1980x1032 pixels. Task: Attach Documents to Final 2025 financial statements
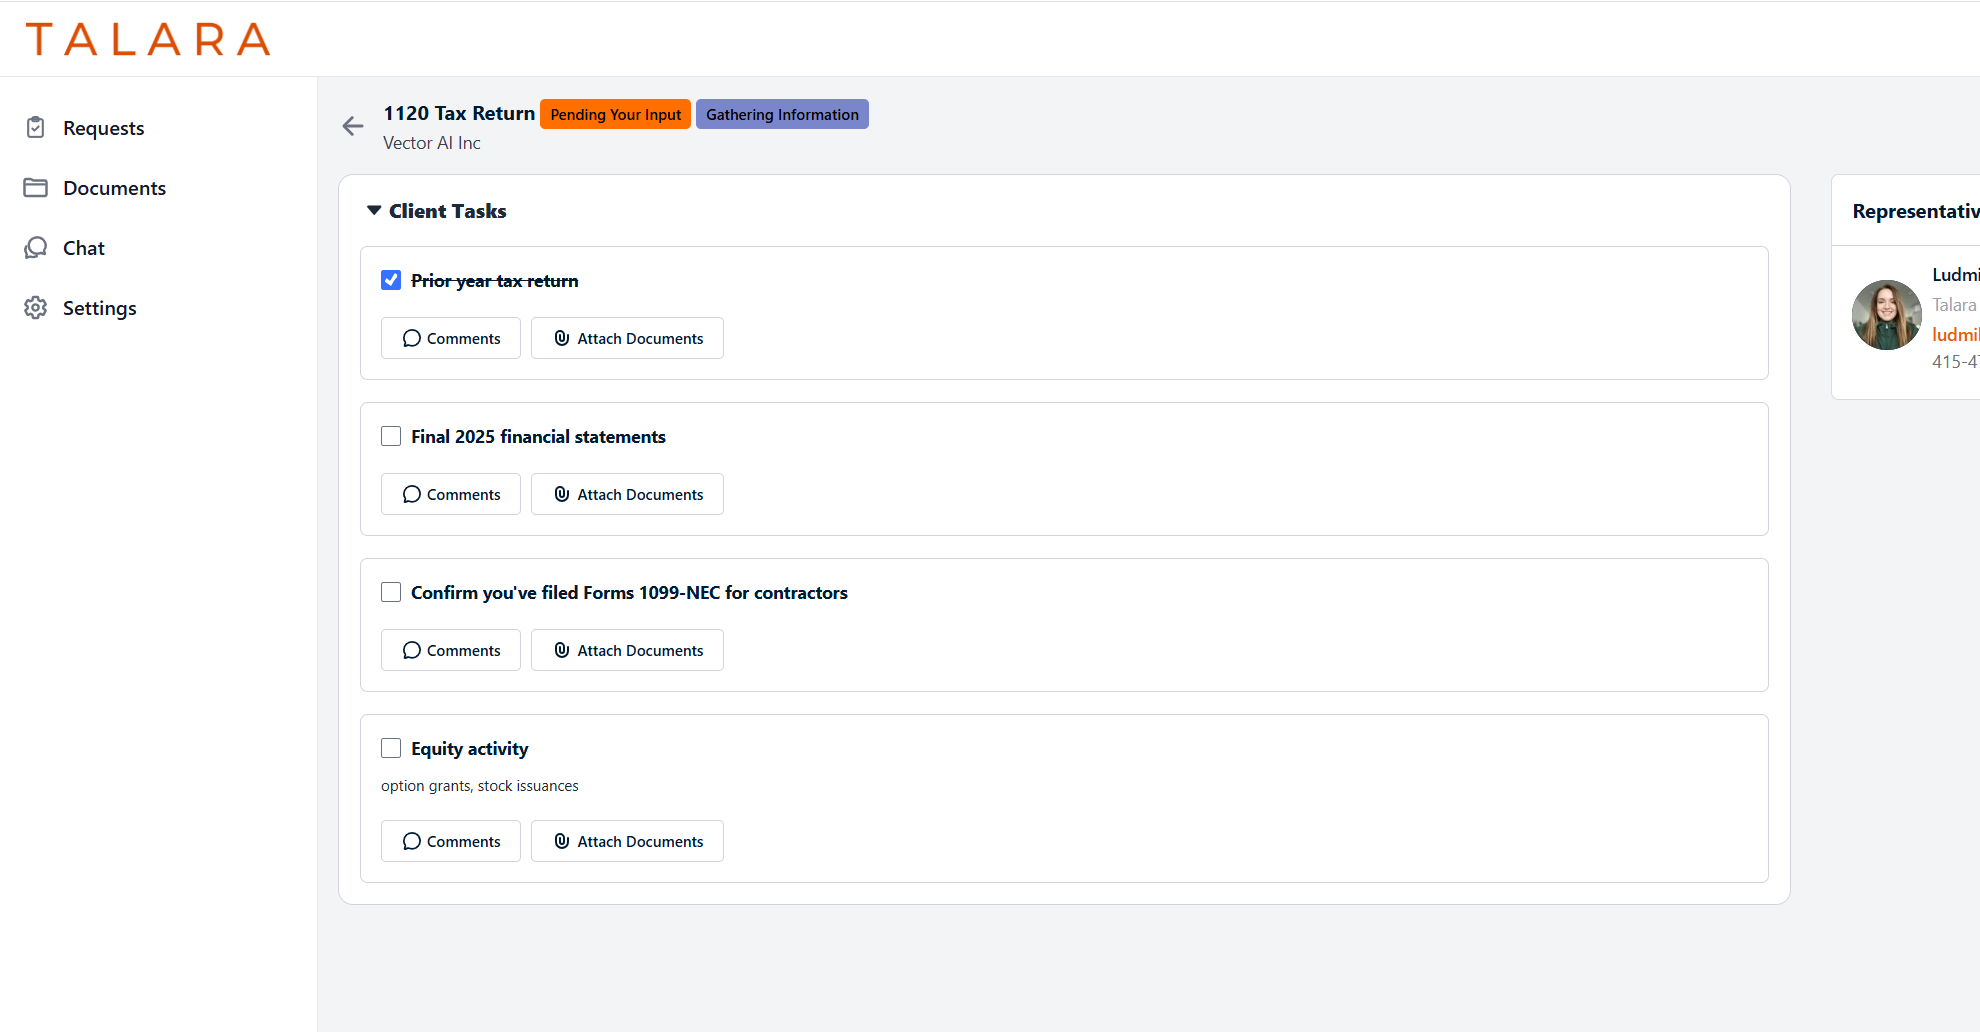click(x=627, y=494)
